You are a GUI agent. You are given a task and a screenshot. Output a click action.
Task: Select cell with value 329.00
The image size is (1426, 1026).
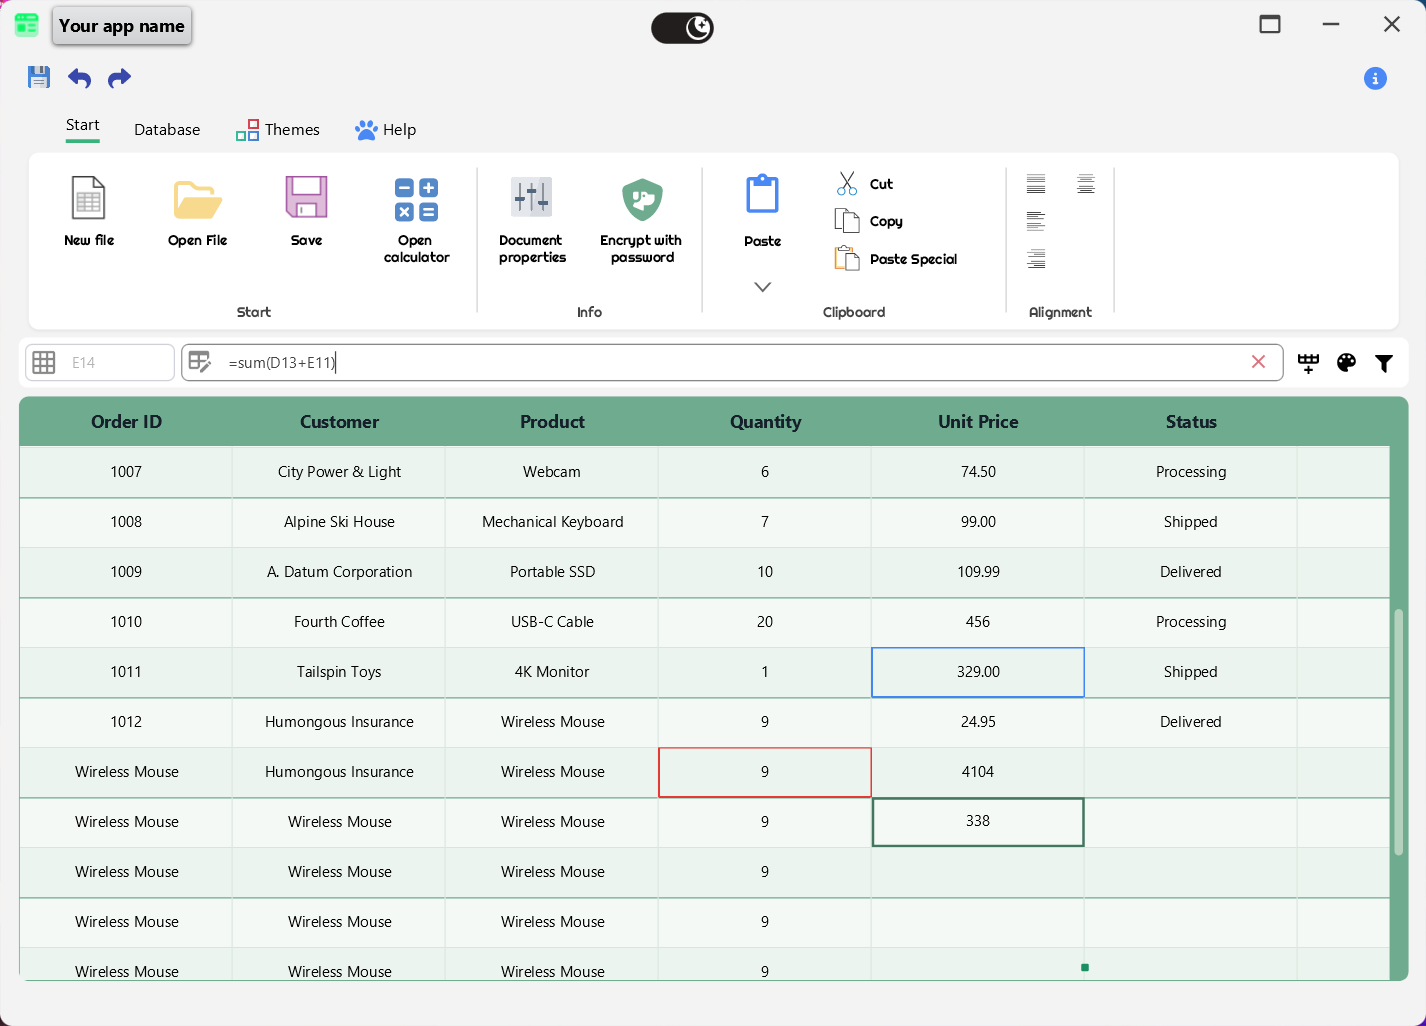point(978,672)
